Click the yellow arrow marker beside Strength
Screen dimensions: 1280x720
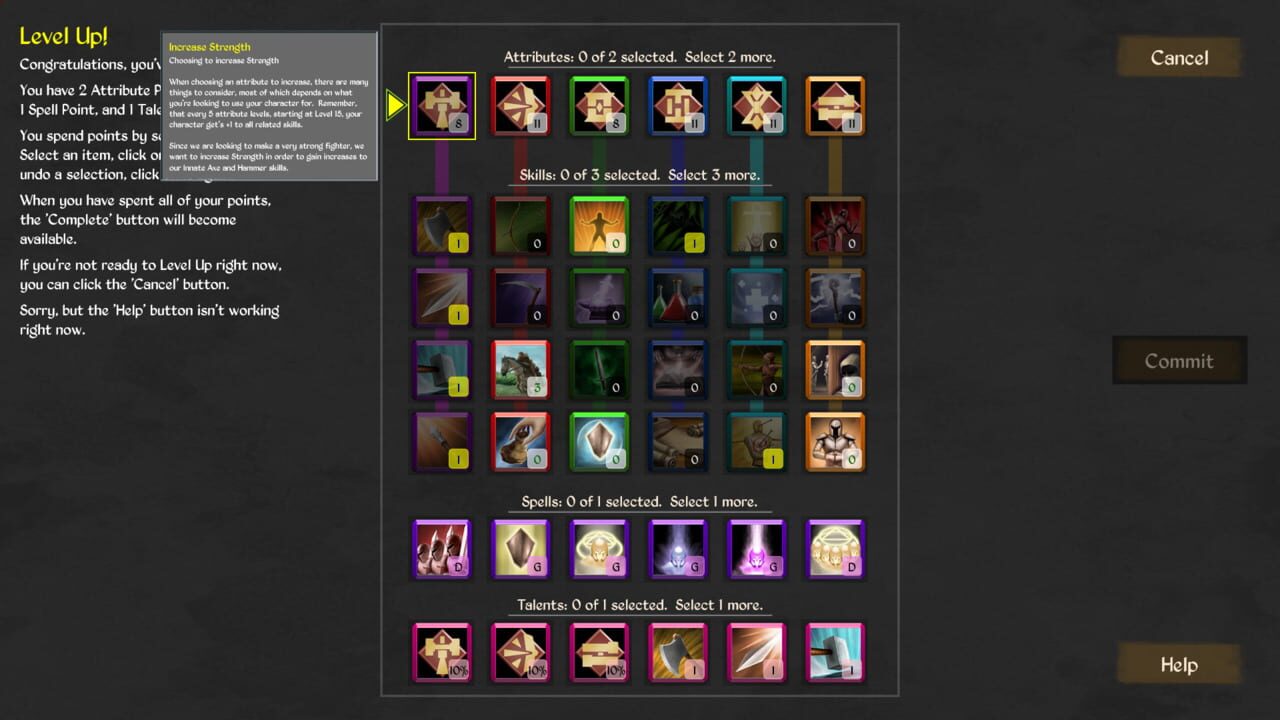click(395, 104)
